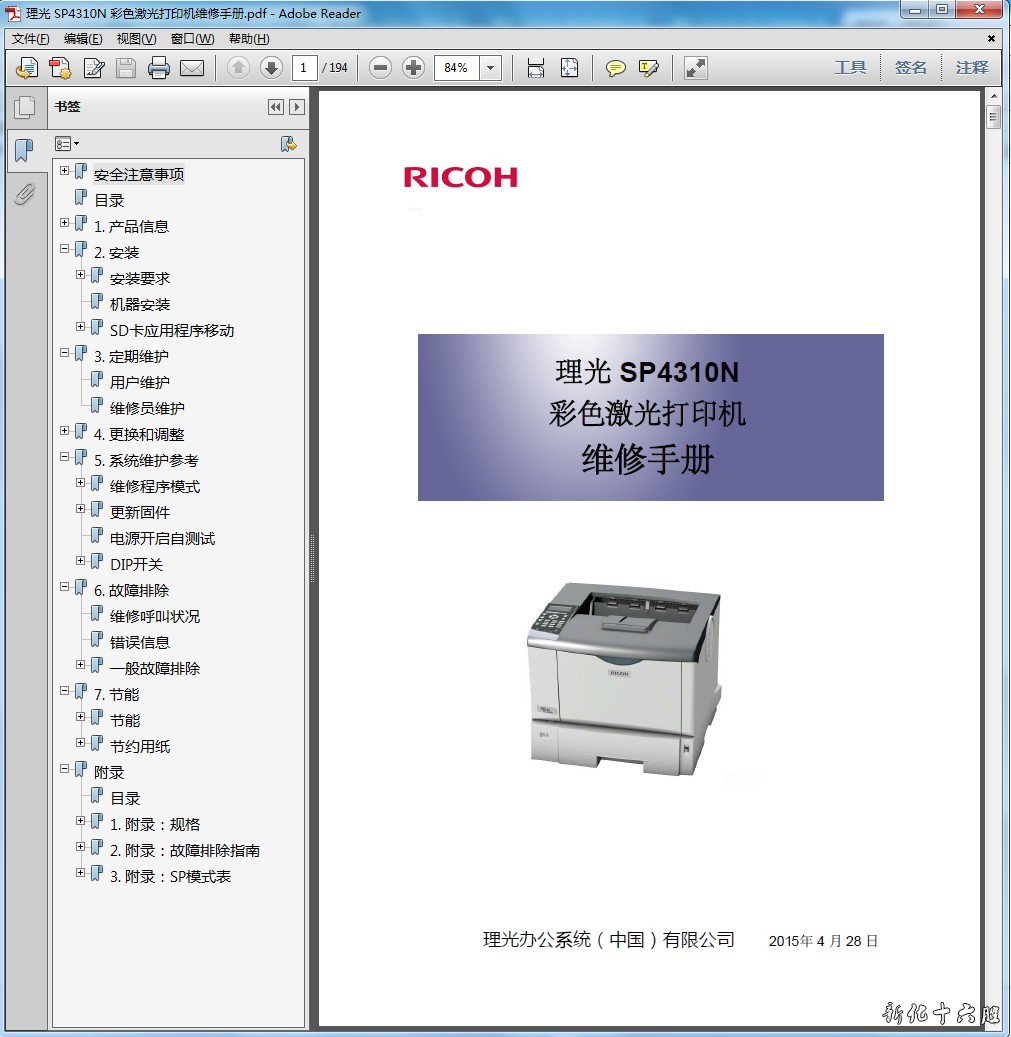The height and width of the screenshot is (1037, 1011).
Task: Open the 文件 menu
Action: pyautogui.click(x=30, y=39)
